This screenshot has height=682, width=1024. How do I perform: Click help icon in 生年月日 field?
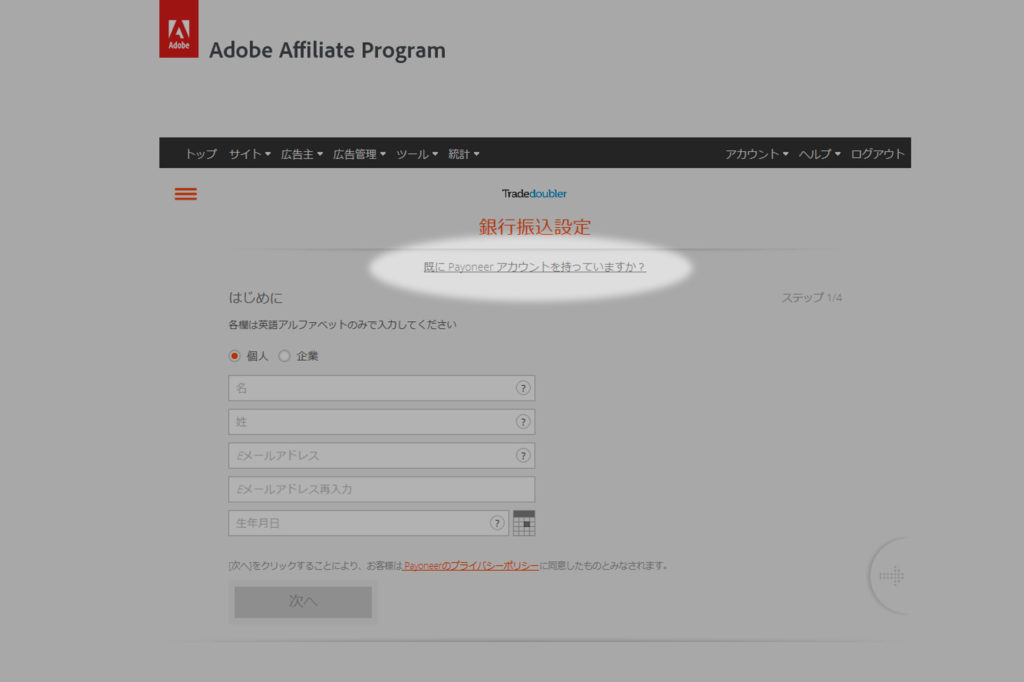point(497,523)
